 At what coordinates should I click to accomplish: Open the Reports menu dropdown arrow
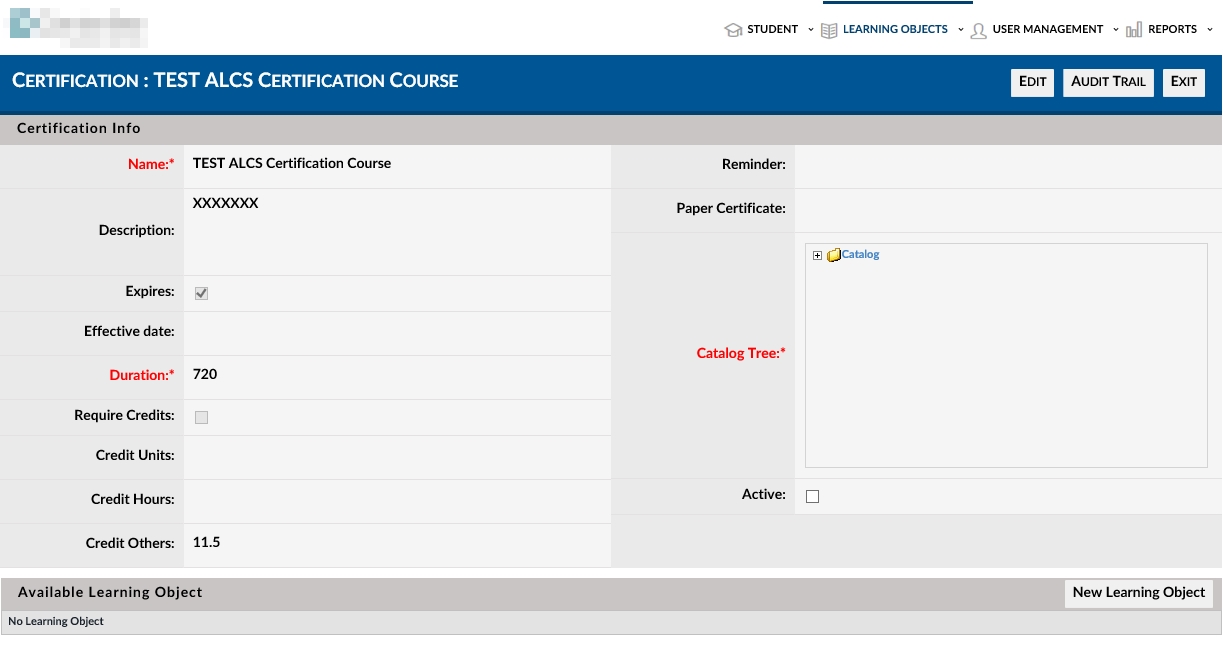tap(1210, 30)
